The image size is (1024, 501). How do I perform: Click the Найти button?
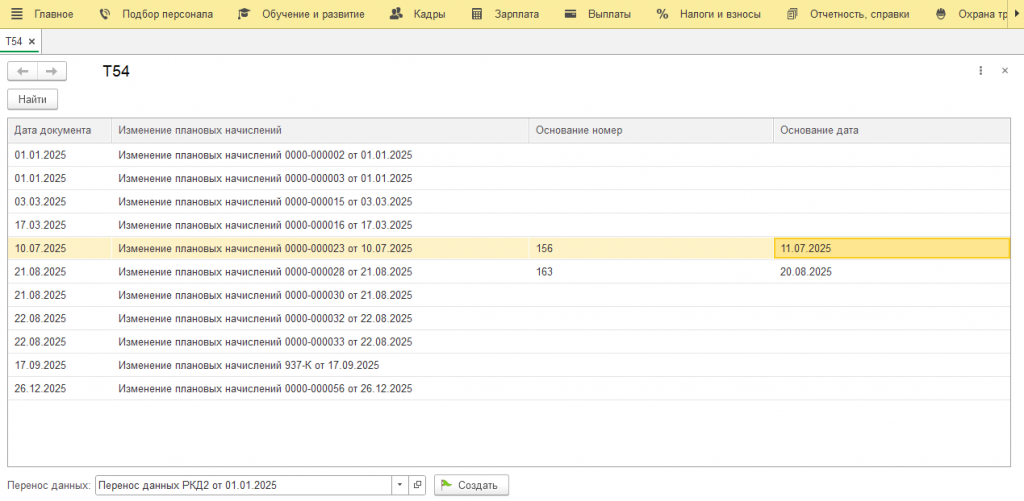pyautogui.click(x=33, y=99)
